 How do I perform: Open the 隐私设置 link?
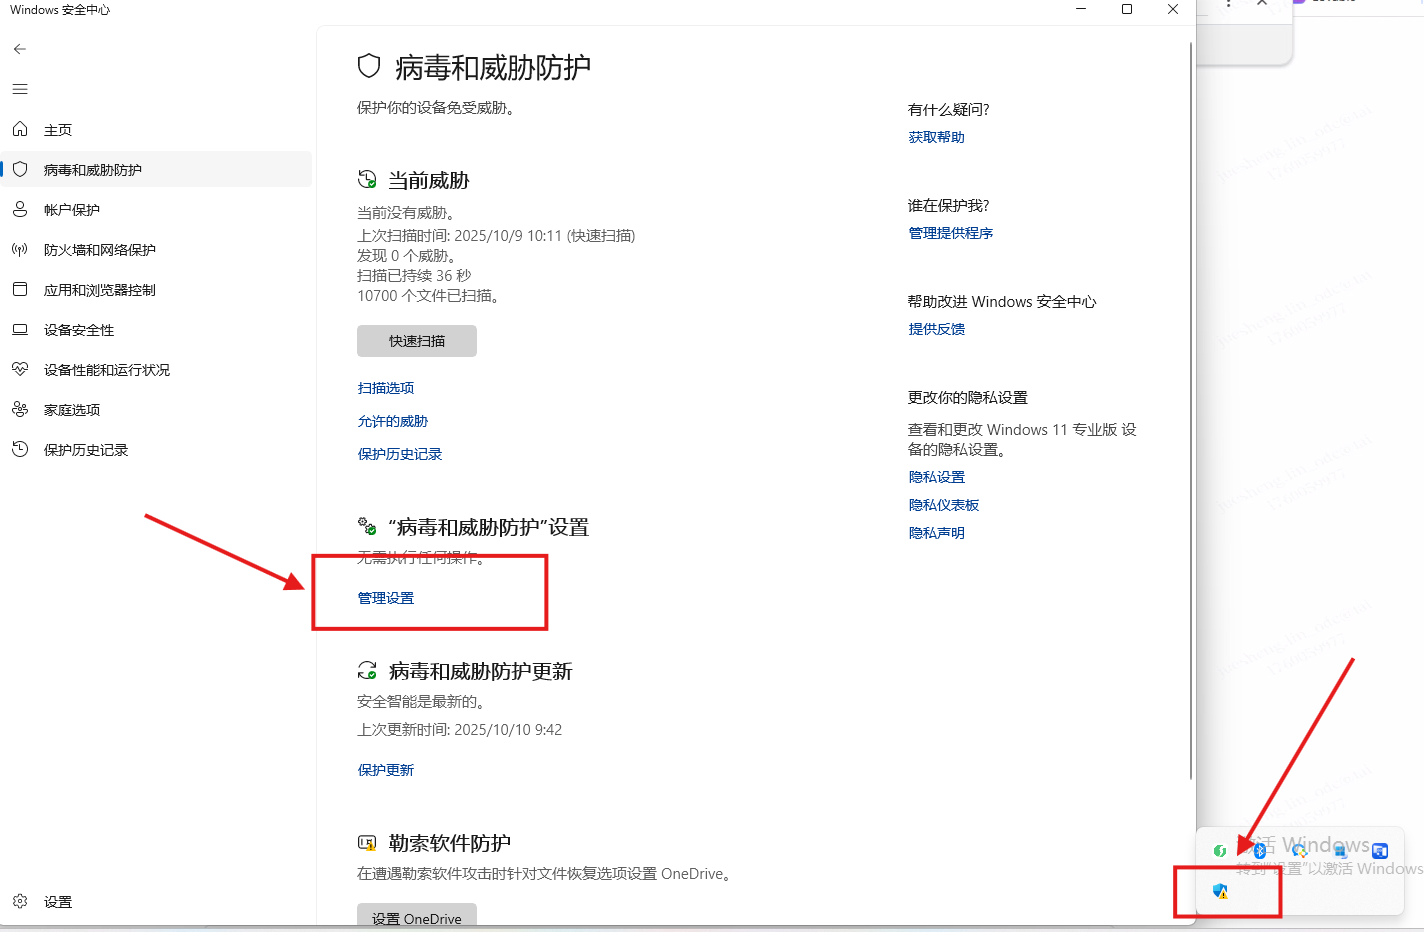(937, 477)
